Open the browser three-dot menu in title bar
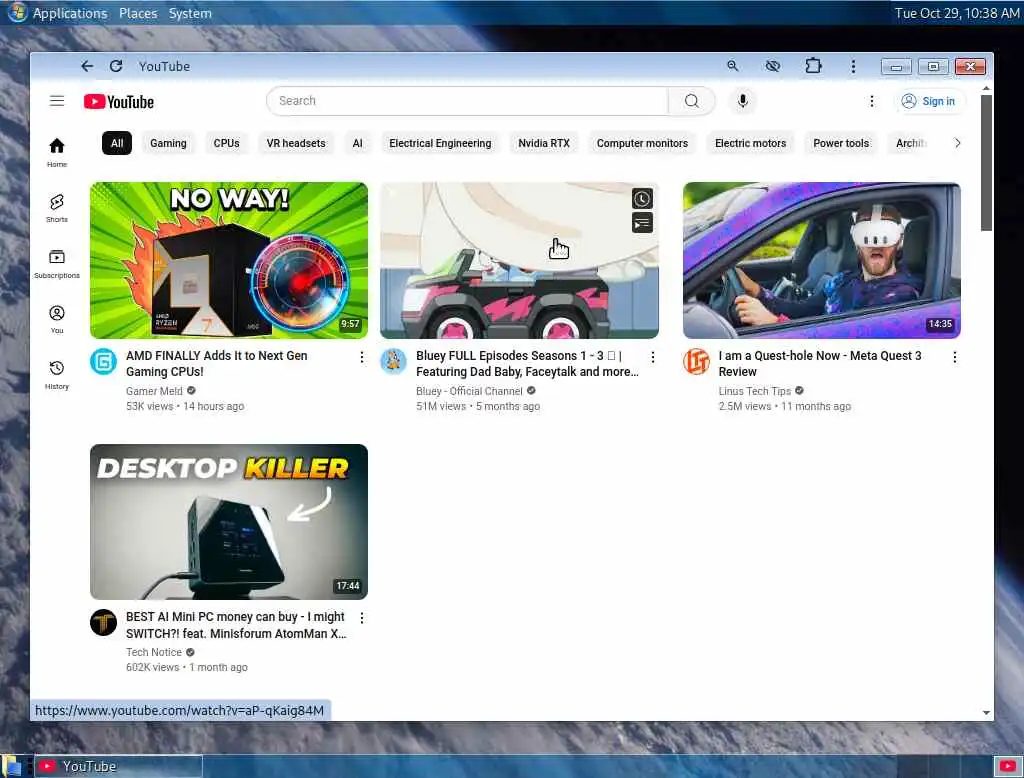 coord(853,66)
